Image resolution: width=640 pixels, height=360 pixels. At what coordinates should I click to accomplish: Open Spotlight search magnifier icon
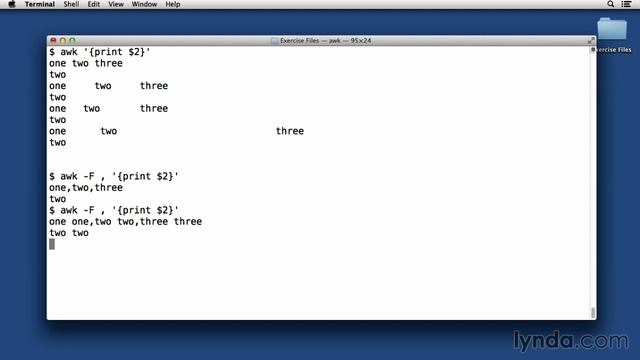coord(611,4)
